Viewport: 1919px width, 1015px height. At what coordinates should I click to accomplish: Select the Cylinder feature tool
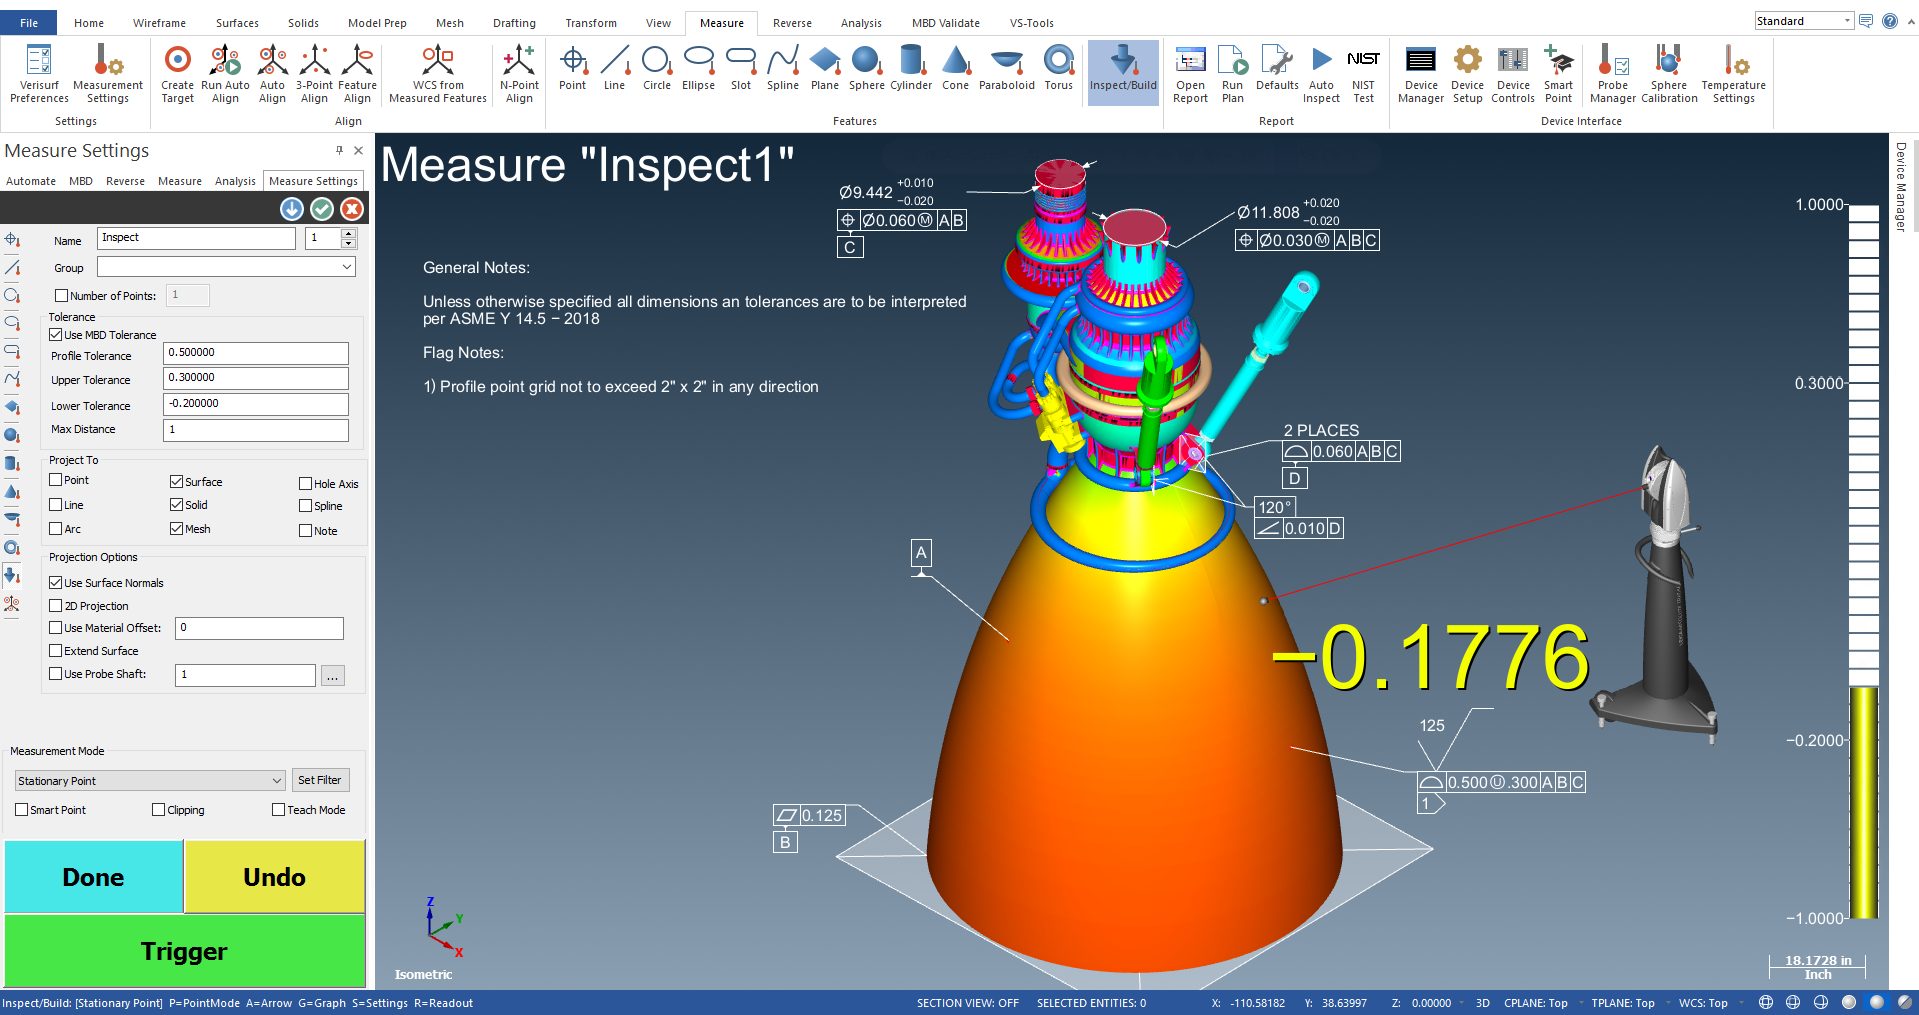pos(910,70)
